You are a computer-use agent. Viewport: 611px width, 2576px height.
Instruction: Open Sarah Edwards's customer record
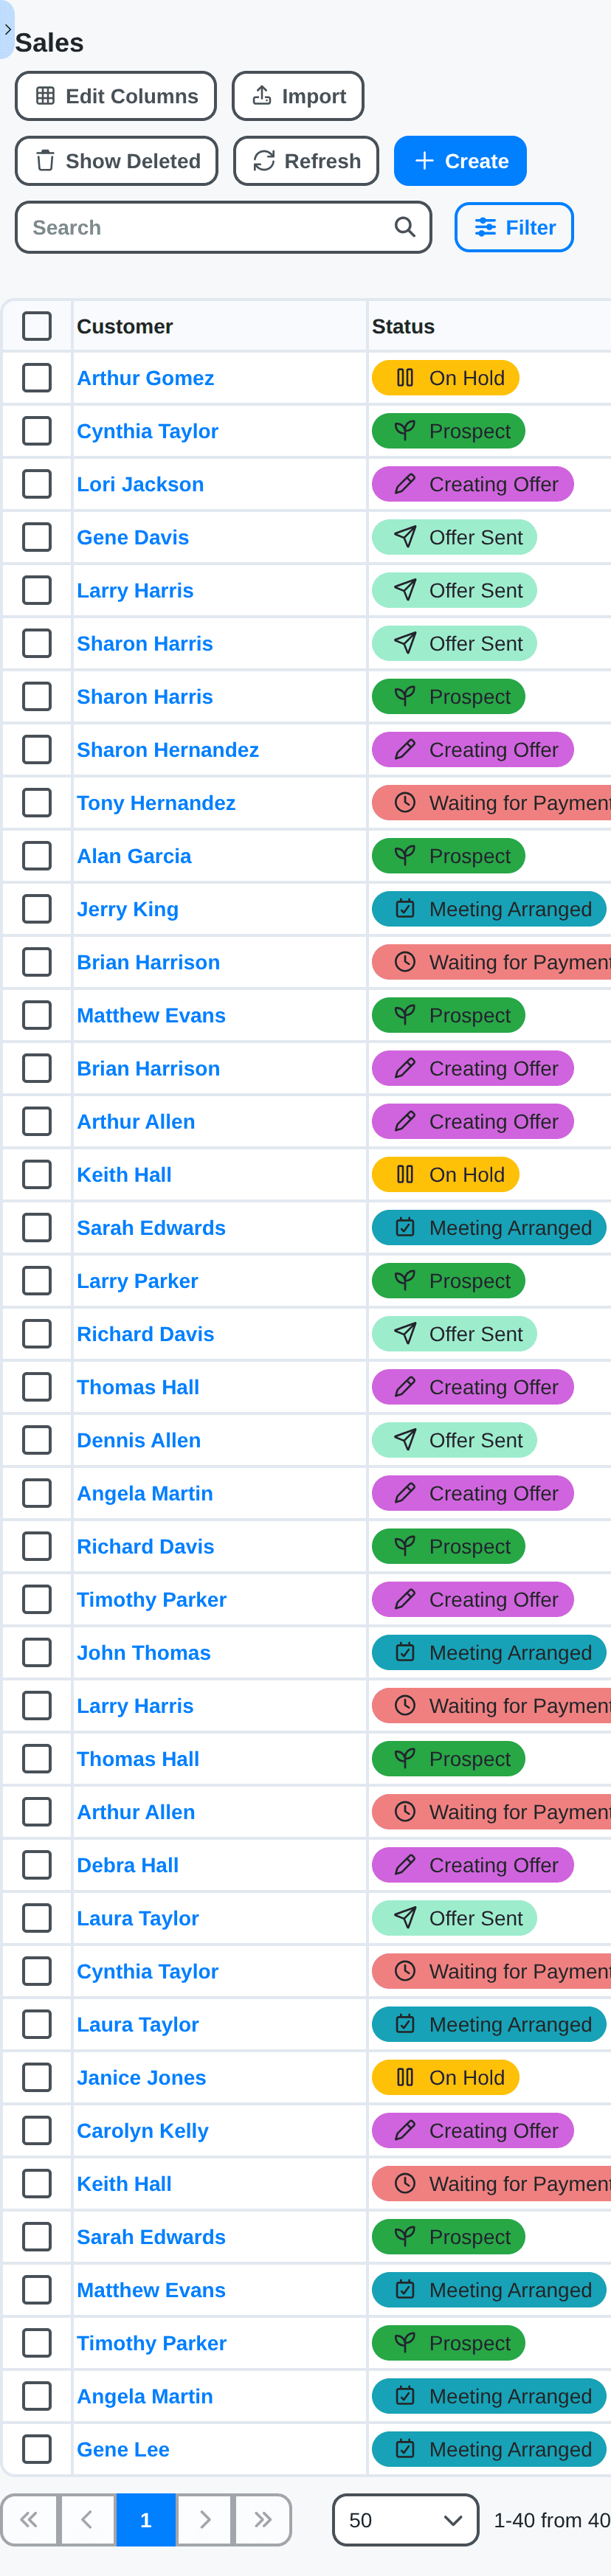[x=151, y=1227]
